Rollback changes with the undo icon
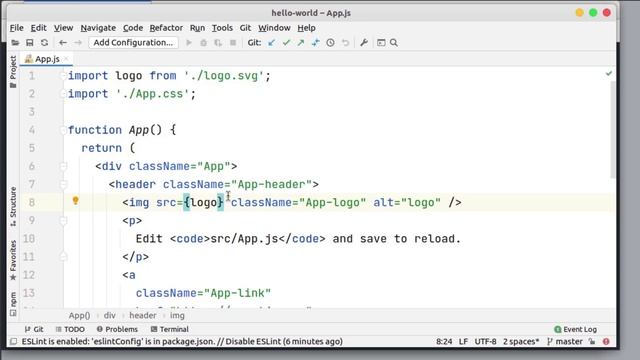 click(x=345, y=42)
